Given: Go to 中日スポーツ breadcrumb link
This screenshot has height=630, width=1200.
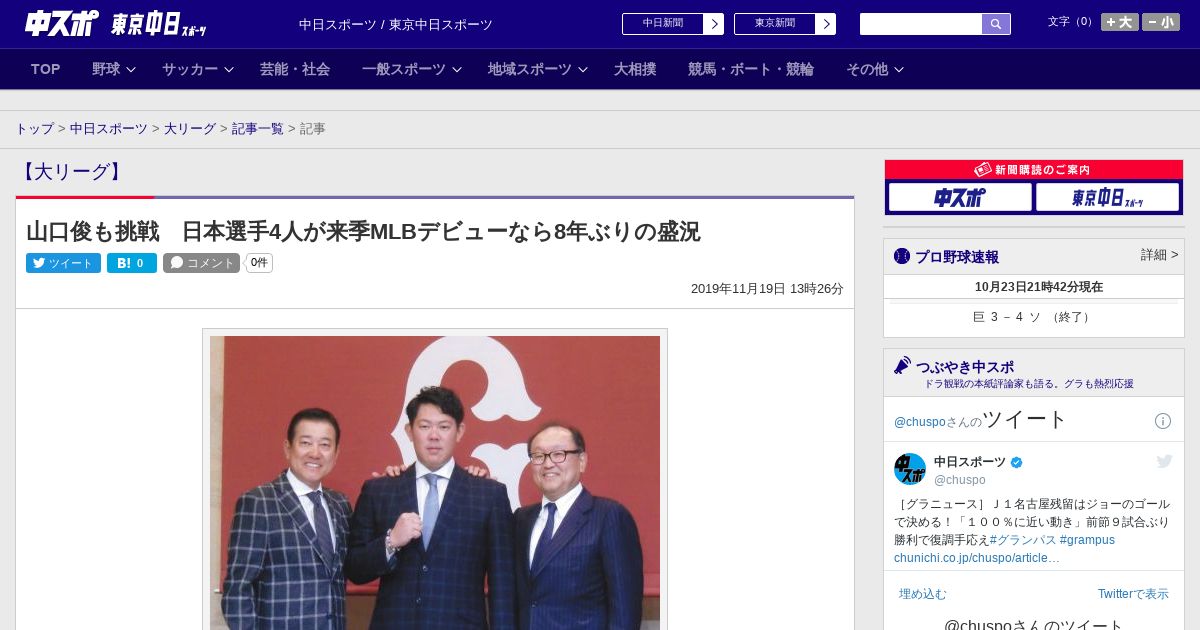Looking at the screenshot, I should click(109, 129).
